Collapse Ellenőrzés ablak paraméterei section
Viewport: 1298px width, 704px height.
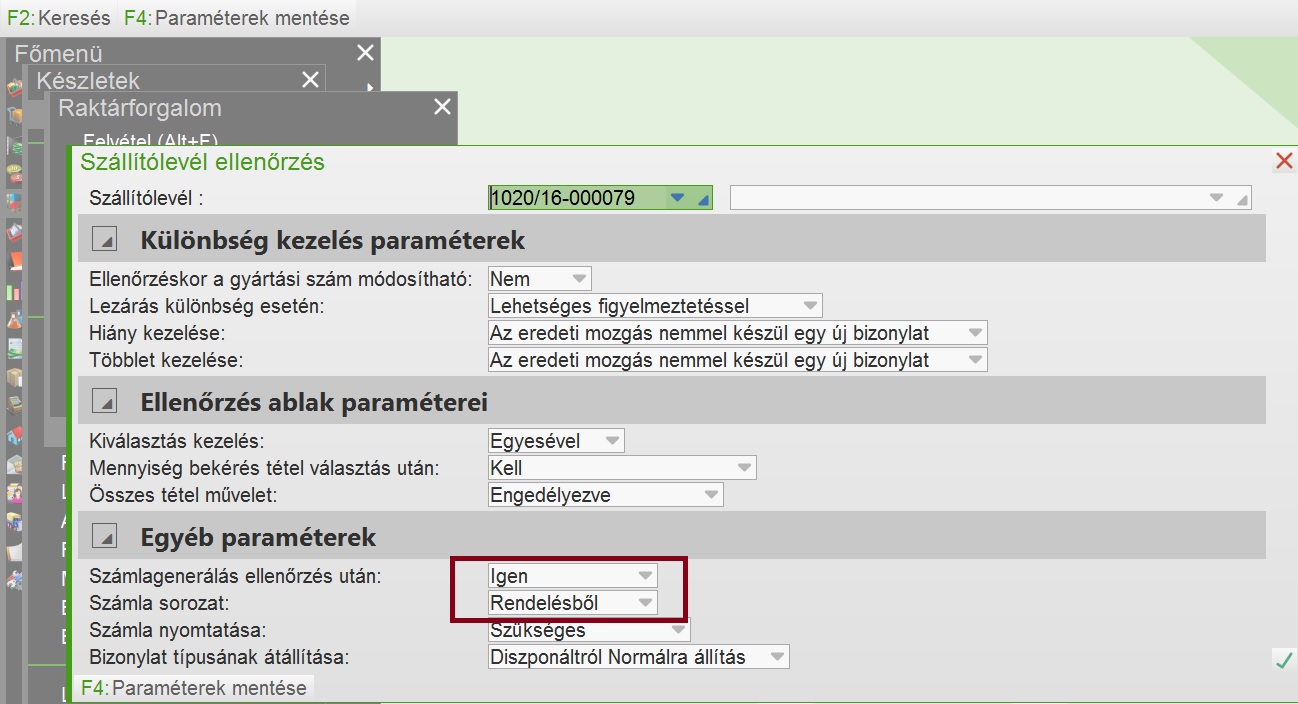pyautogui.click(x=105, y=402)
